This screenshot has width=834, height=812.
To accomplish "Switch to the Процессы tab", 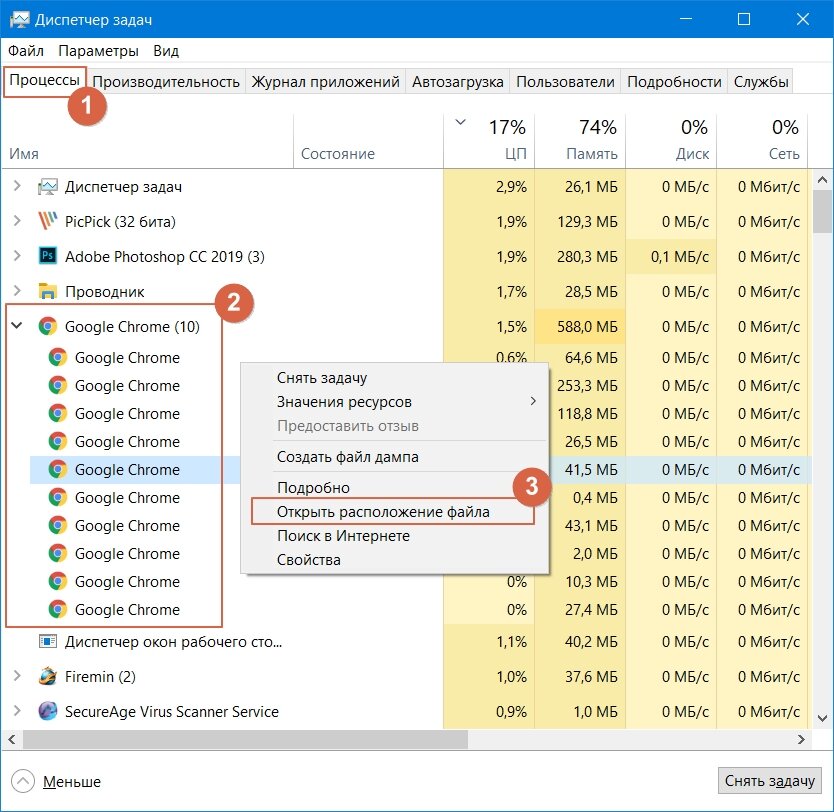I will pos(45,80).
